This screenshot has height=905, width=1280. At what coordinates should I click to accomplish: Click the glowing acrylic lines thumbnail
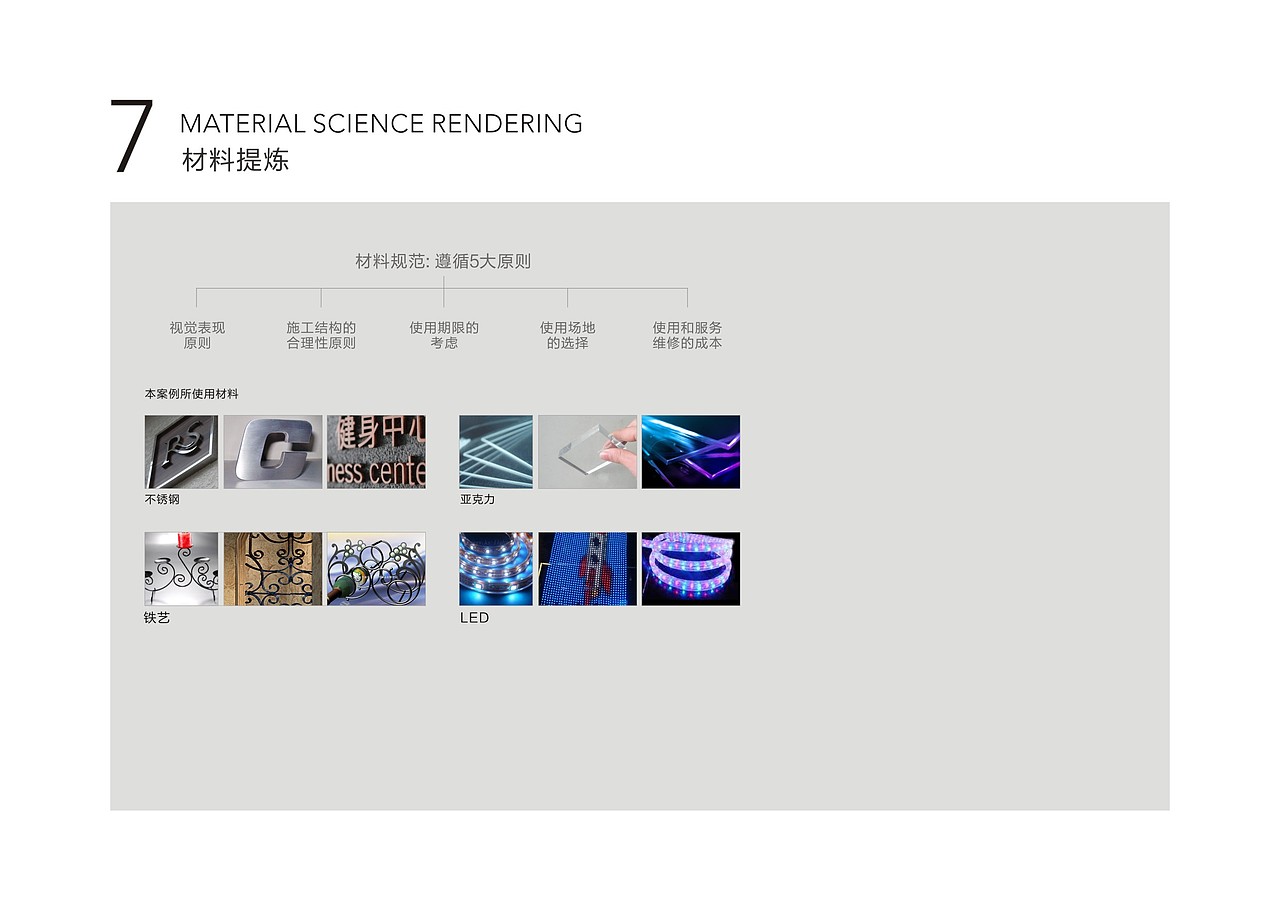[x=496, y=452]
